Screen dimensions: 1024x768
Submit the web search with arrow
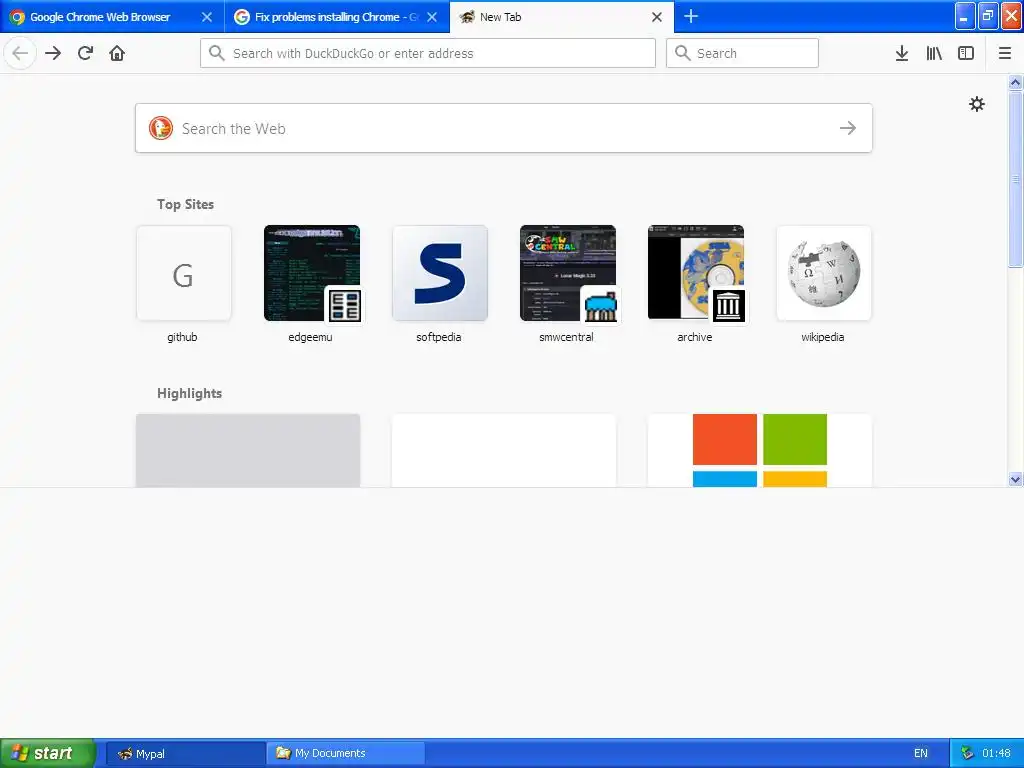pyautogui.click(x=848, y=128)
